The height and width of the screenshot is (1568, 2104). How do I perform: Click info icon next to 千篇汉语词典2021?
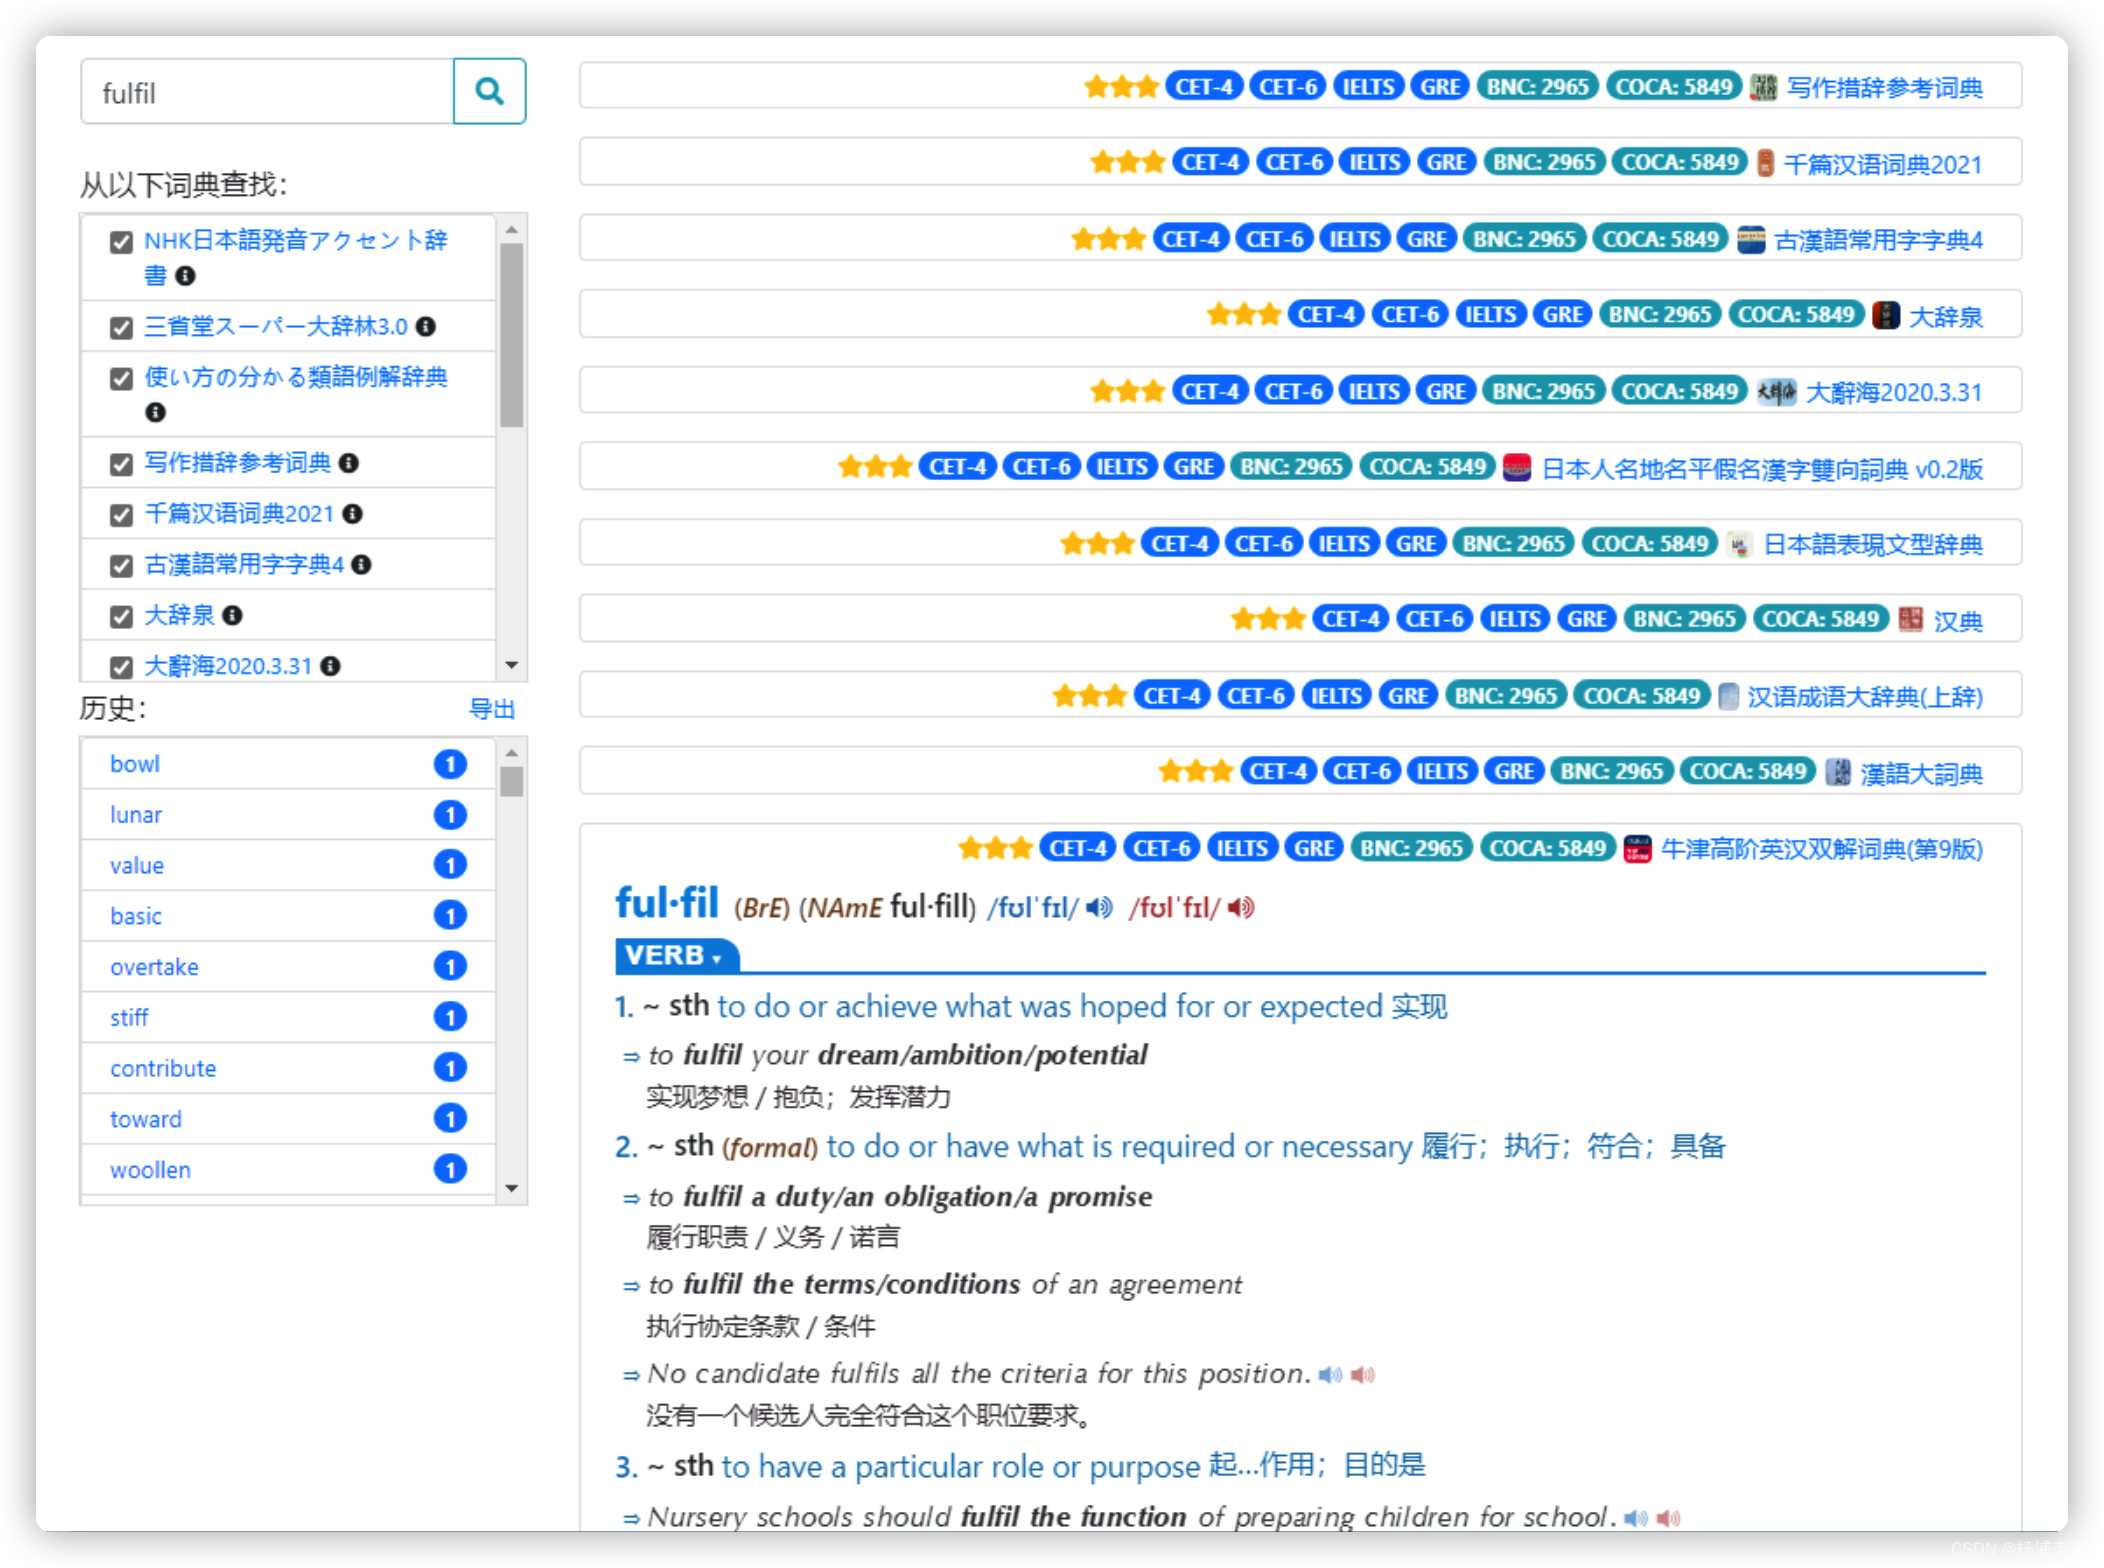tap(352, 514)
